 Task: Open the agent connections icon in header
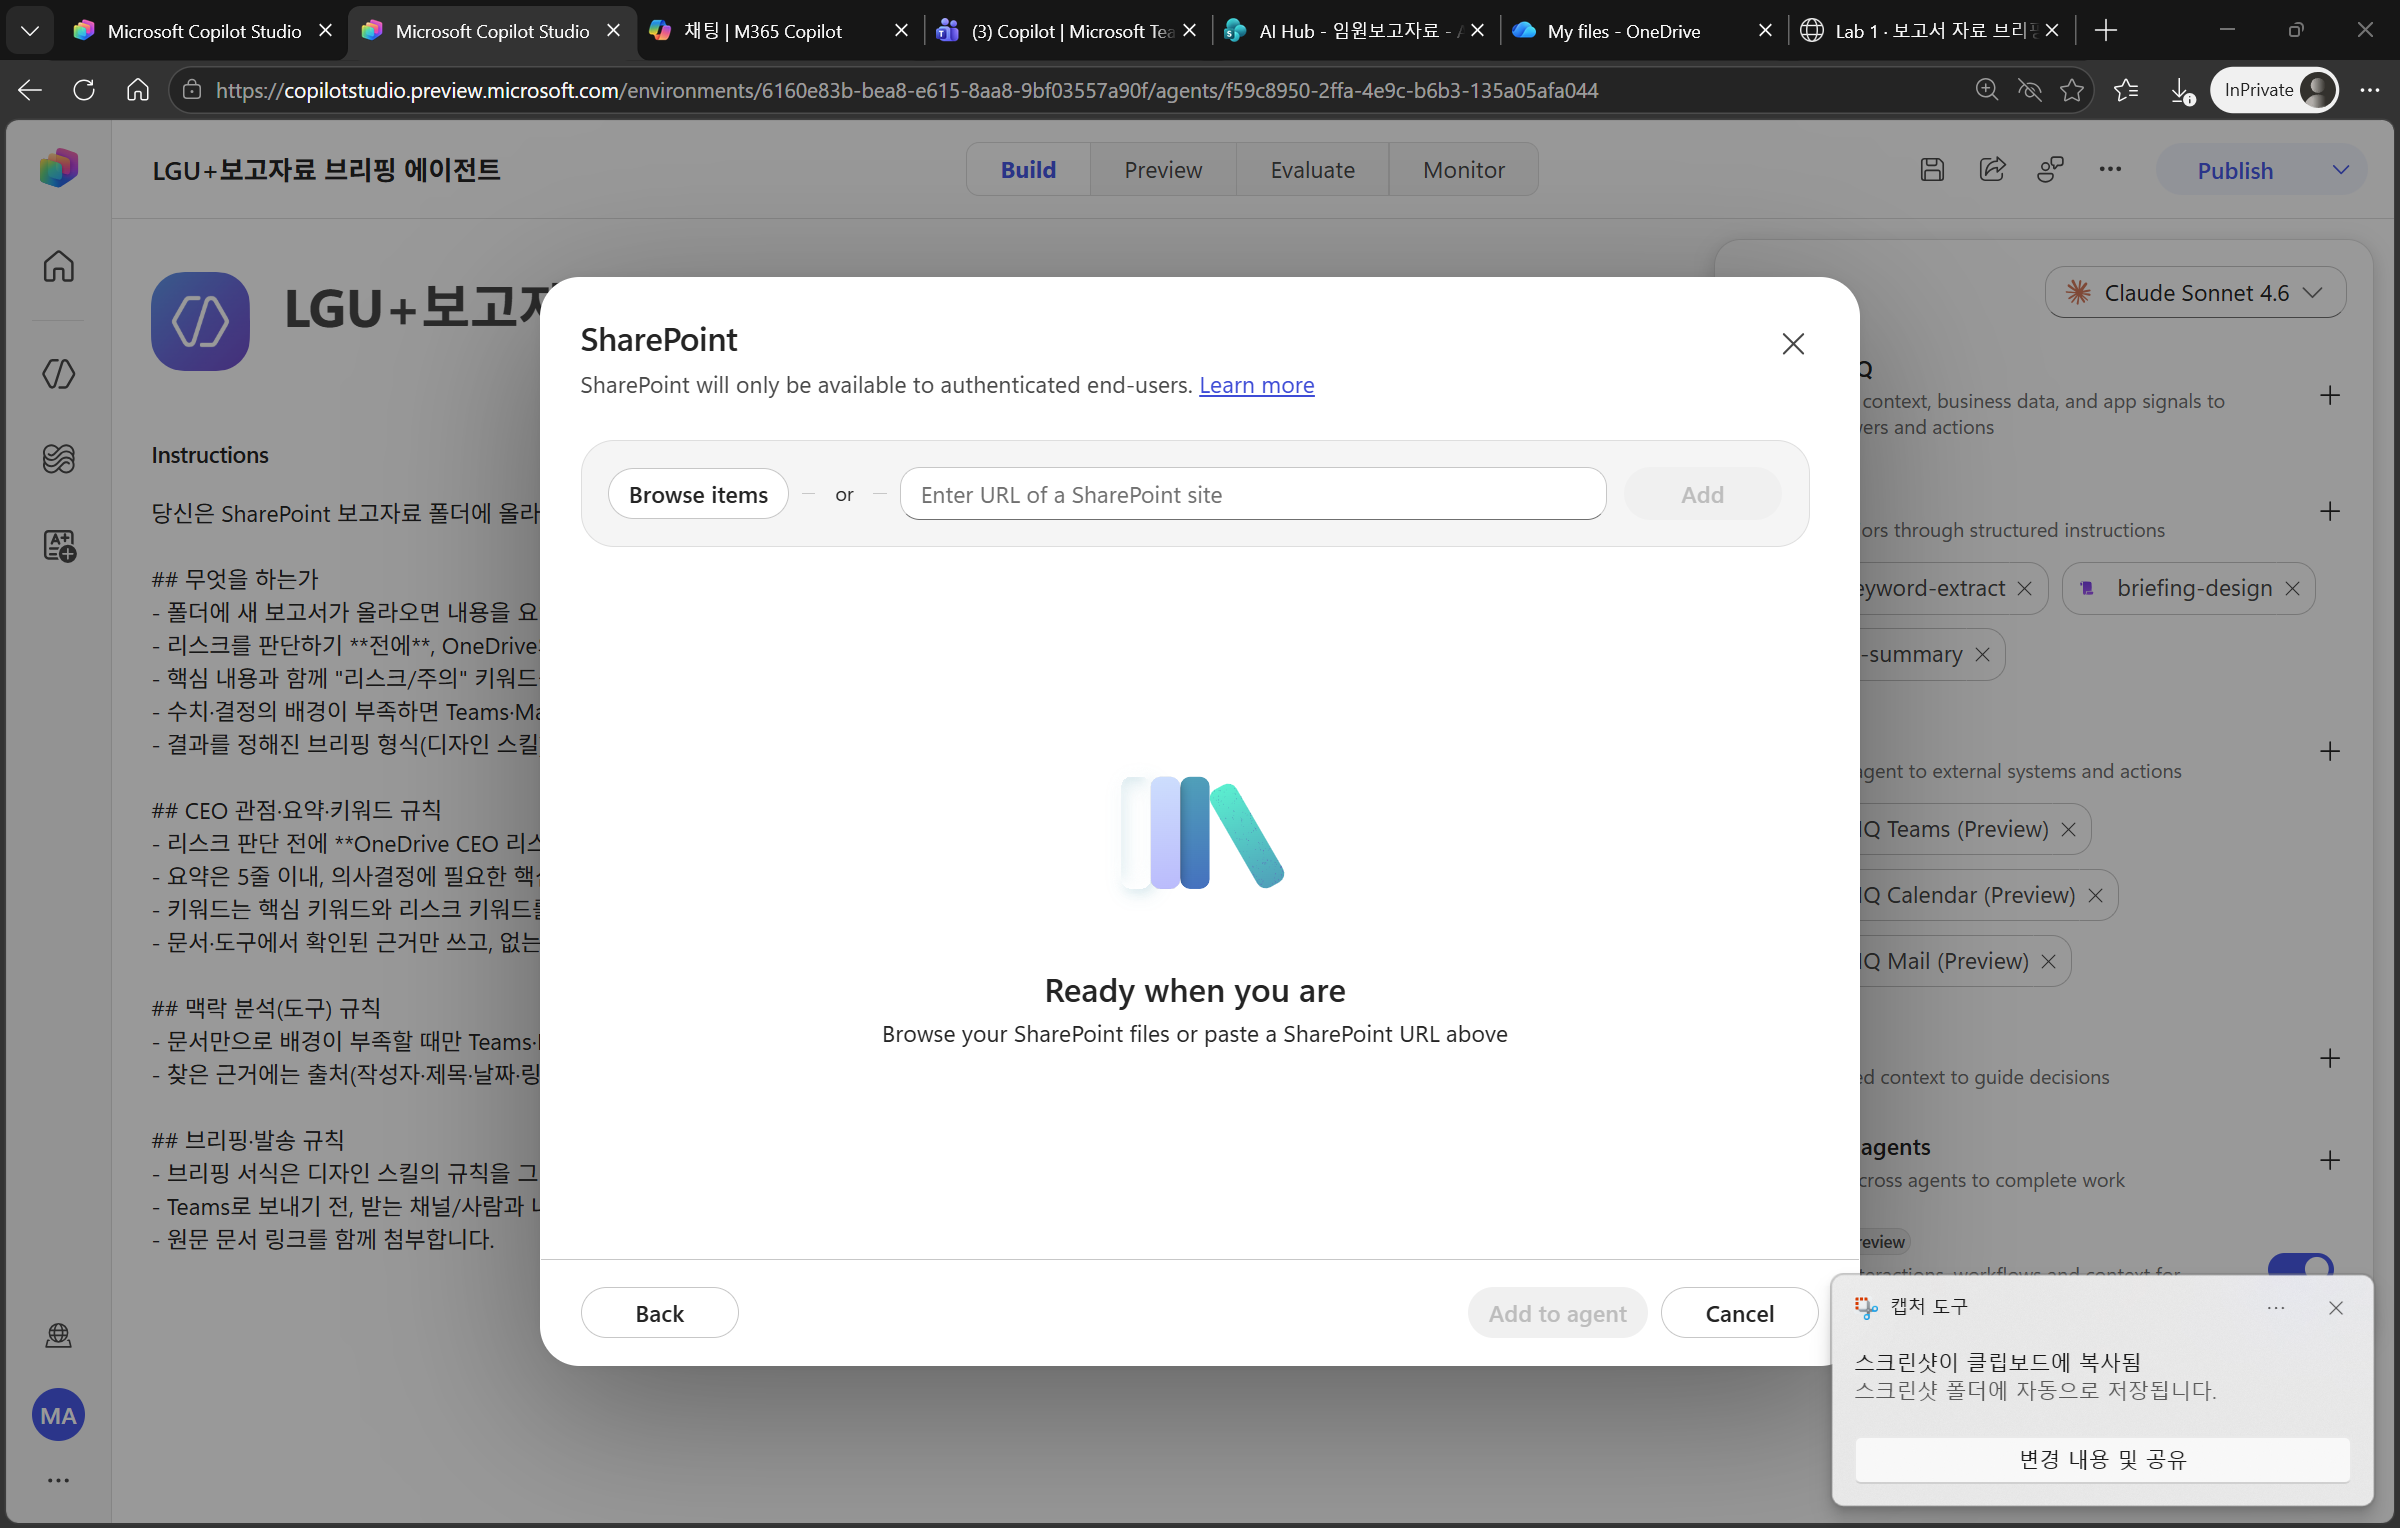coord(2051,170)
